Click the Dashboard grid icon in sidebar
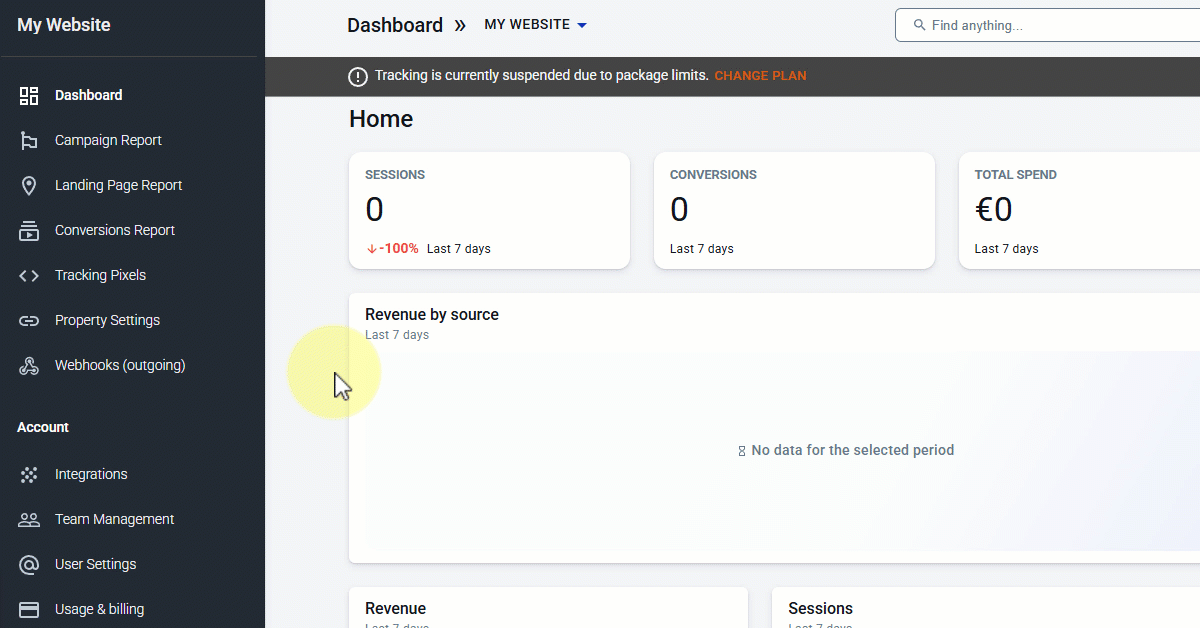The width and height of the screenshot is (1200, 628). pyautogui.click(x=29, y=96)
